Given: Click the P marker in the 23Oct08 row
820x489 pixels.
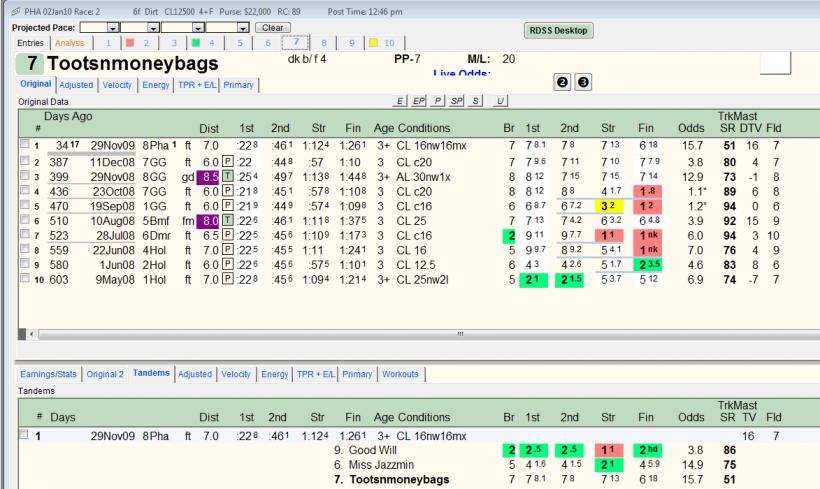Looking at the screenshot, I should (227, 191).
